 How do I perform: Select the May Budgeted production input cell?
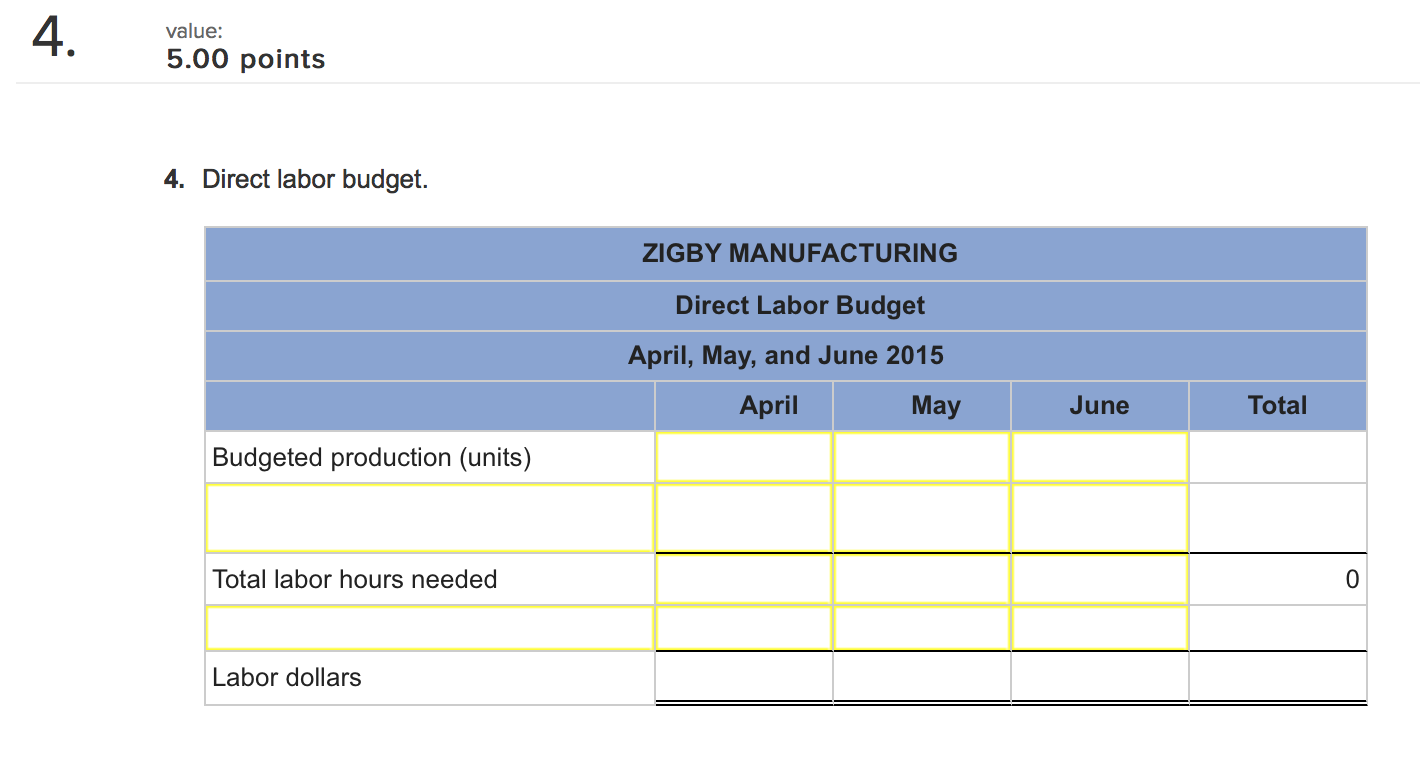pyautogui.click(x=922, y=457)
